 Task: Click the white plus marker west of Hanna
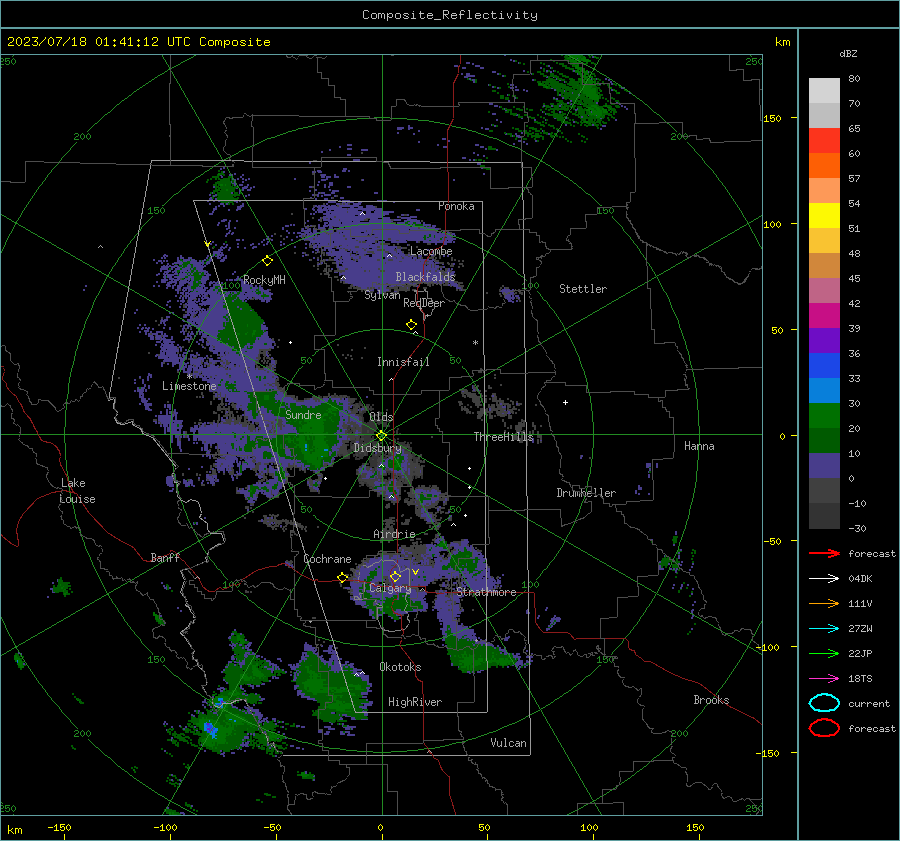tap(565, 402)
